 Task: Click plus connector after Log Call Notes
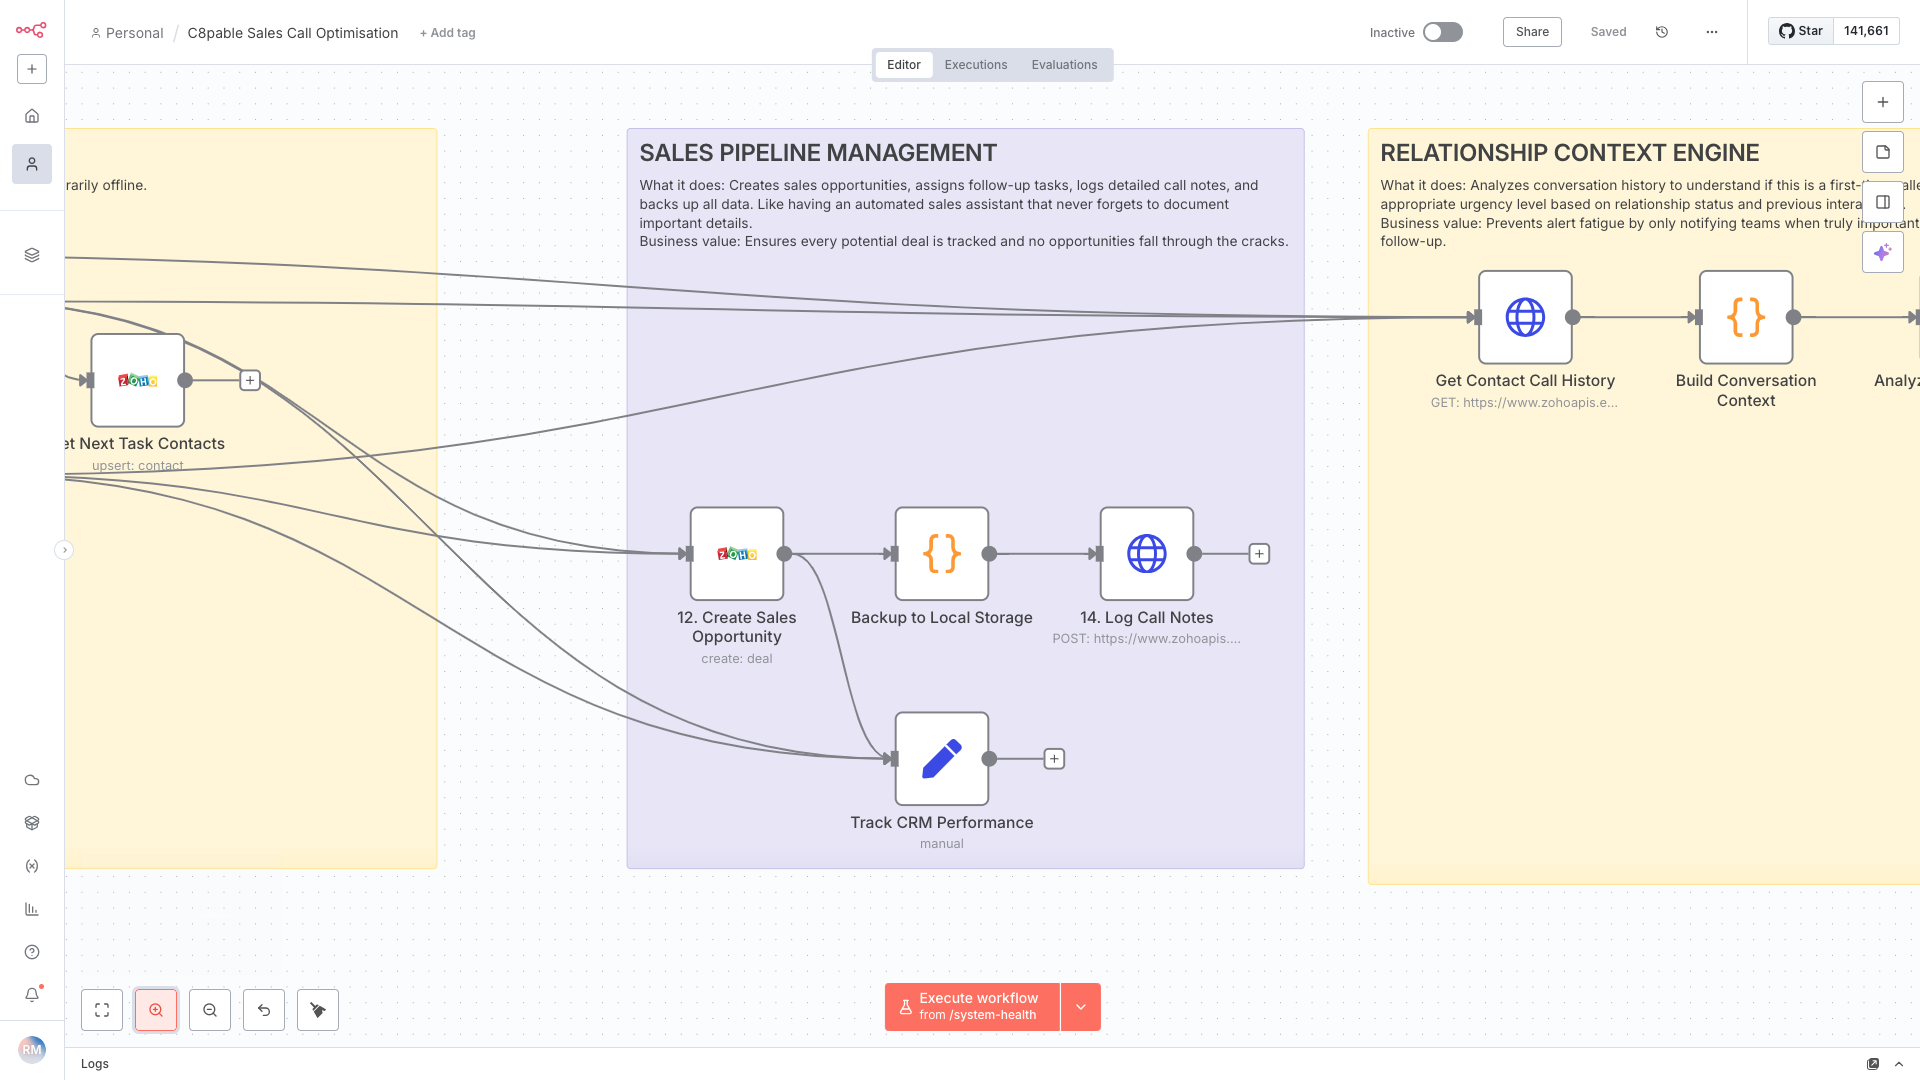pyautogui.click(x=1259, y=554)
